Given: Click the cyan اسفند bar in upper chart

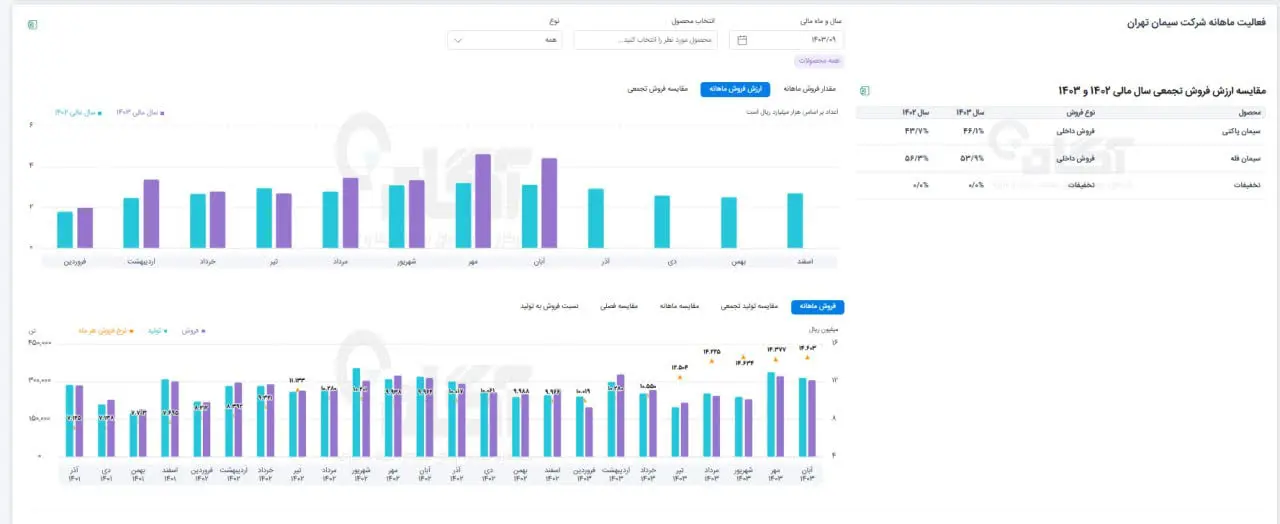Looking at the screenshot, I should [x=795, y=221].
